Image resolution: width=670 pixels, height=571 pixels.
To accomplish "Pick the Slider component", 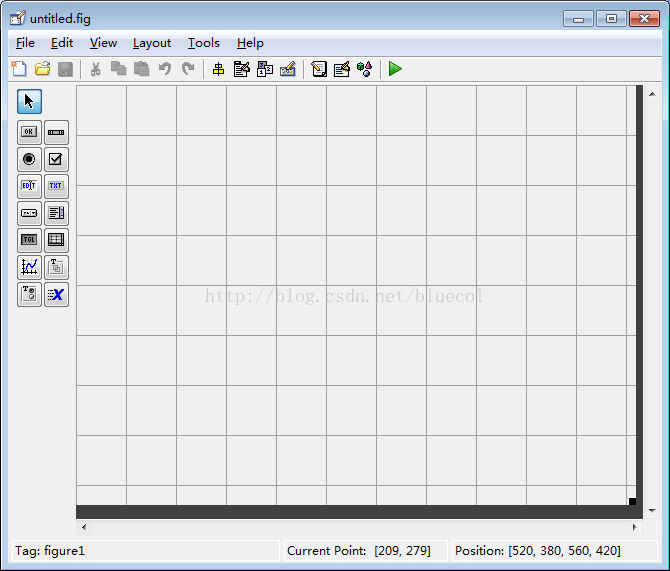I will coord(56,132).
